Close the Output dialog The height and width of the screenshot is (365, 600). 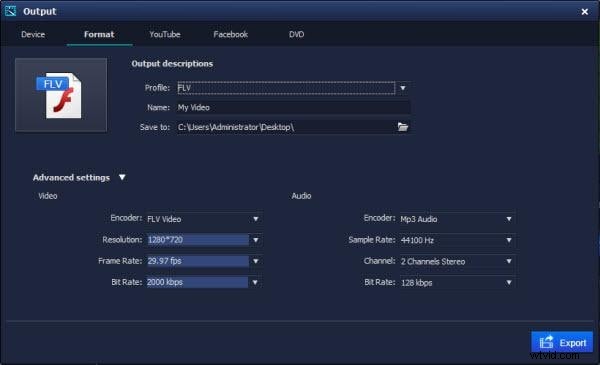pos(584,12)
